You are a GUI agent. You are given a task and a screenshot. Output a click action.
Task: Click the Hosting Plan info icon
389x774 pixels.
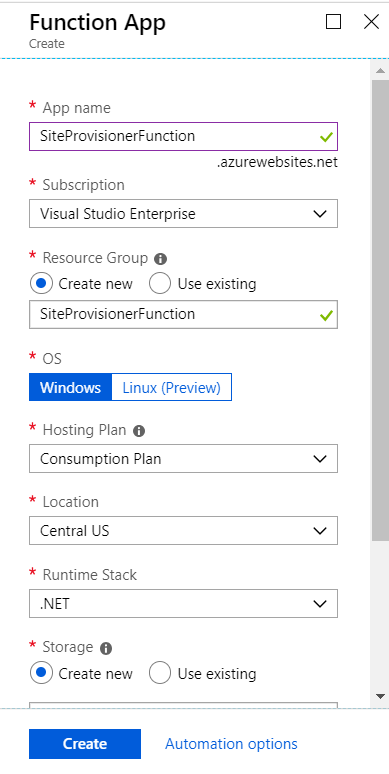(139, 431)
